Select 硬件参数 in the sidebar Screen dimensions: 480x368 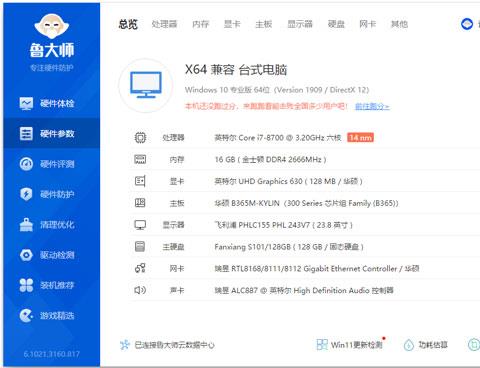point(52,134)
